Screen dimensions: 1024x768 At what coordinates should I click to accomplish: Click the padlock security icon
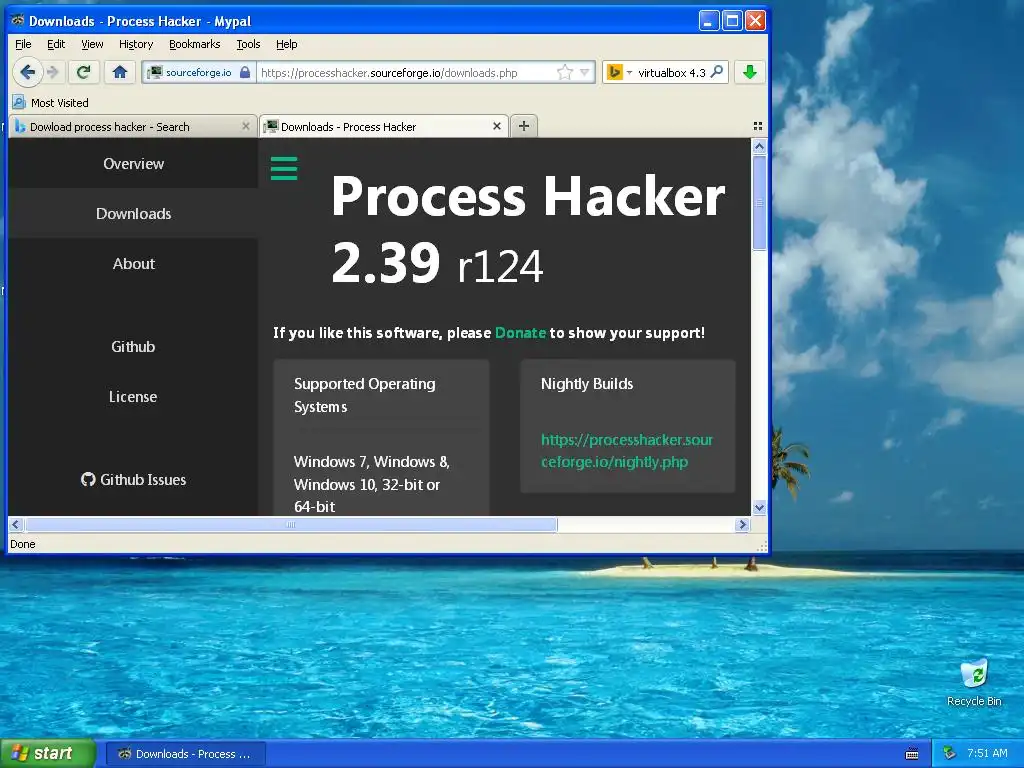pos(245,72)
